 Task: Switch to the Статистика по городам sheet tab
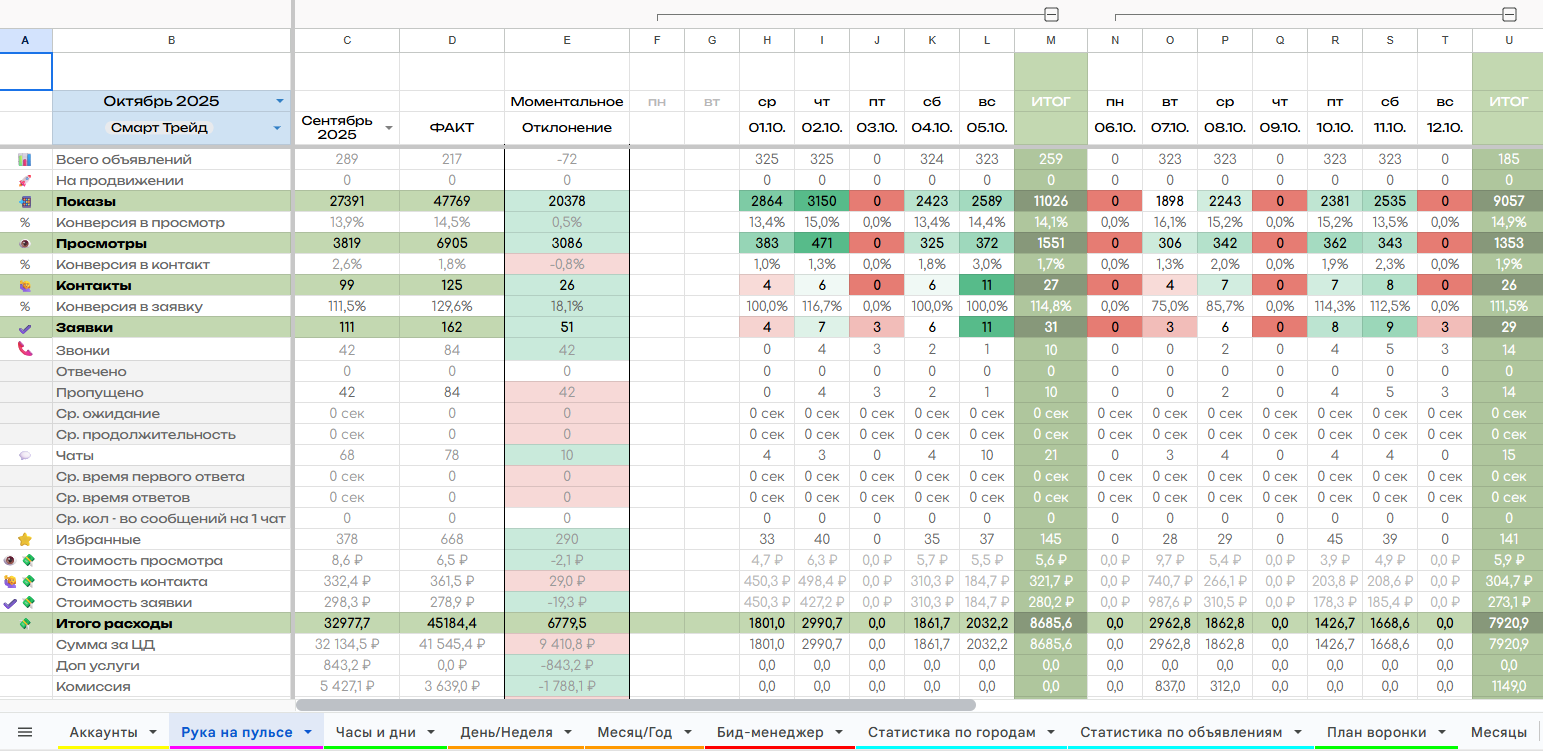coord(952,733)
